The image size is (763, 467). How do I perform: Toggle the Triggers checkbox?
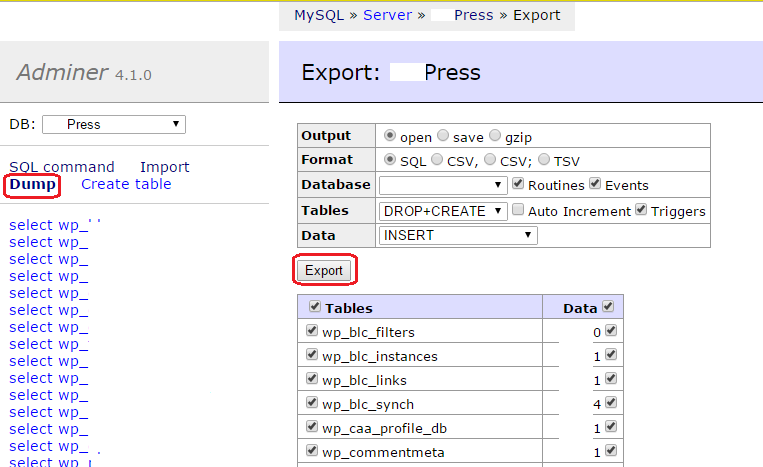641,210
